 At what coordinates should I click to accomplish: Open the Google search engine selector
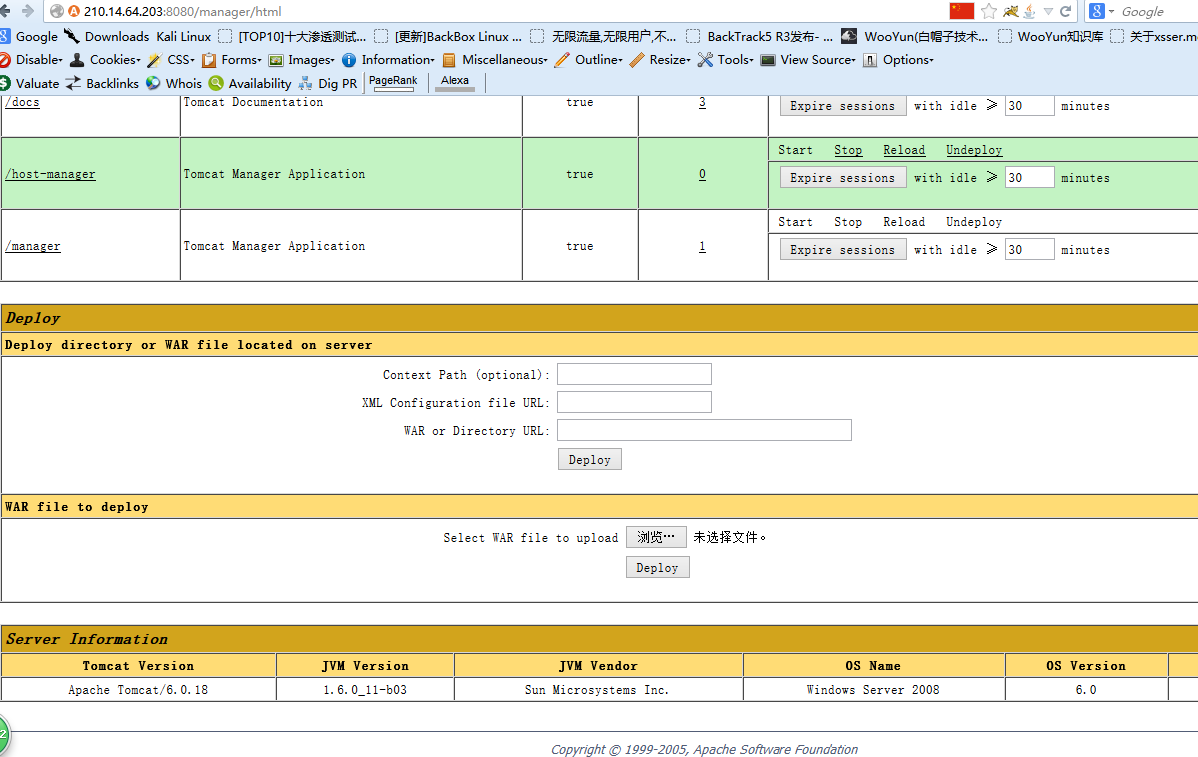pos(1101,11)
